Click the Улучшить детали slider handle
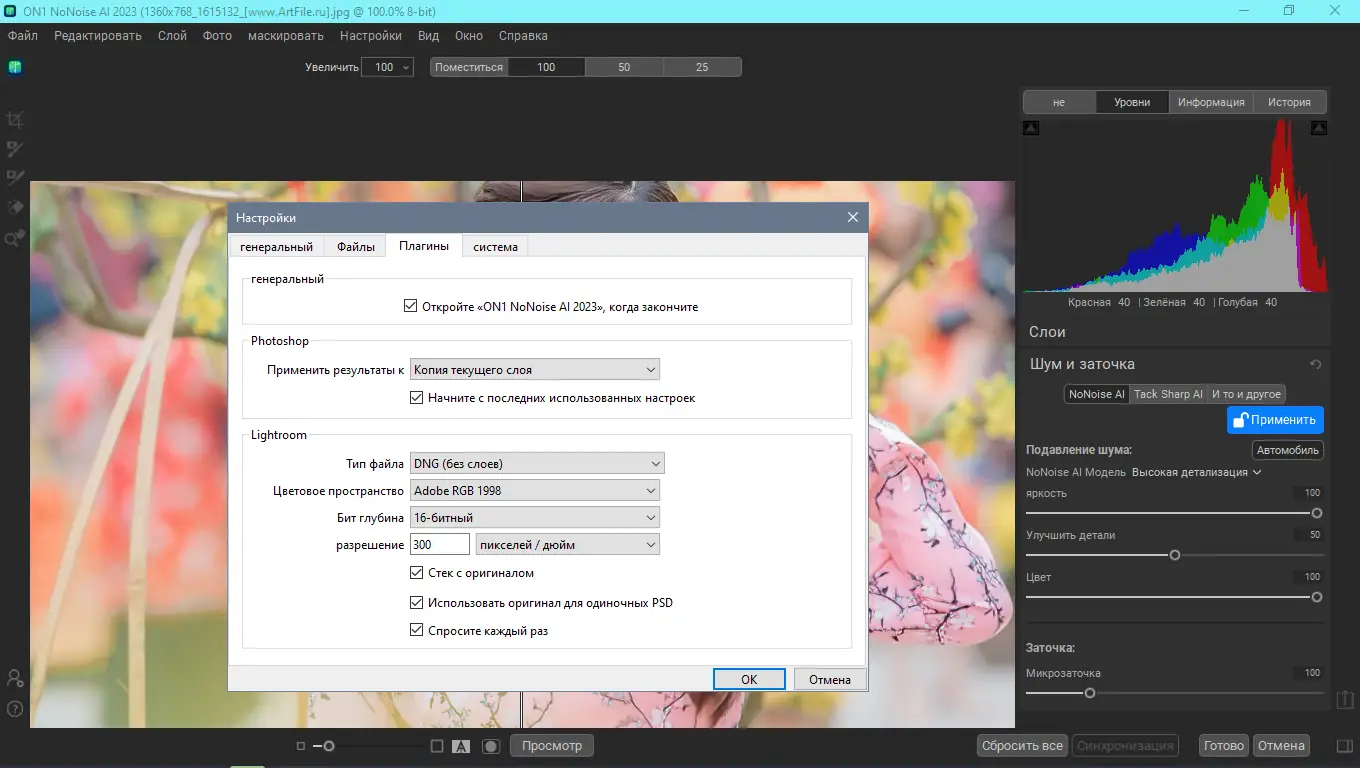Screen dimensions: 1360x768 click(1175, 555)
